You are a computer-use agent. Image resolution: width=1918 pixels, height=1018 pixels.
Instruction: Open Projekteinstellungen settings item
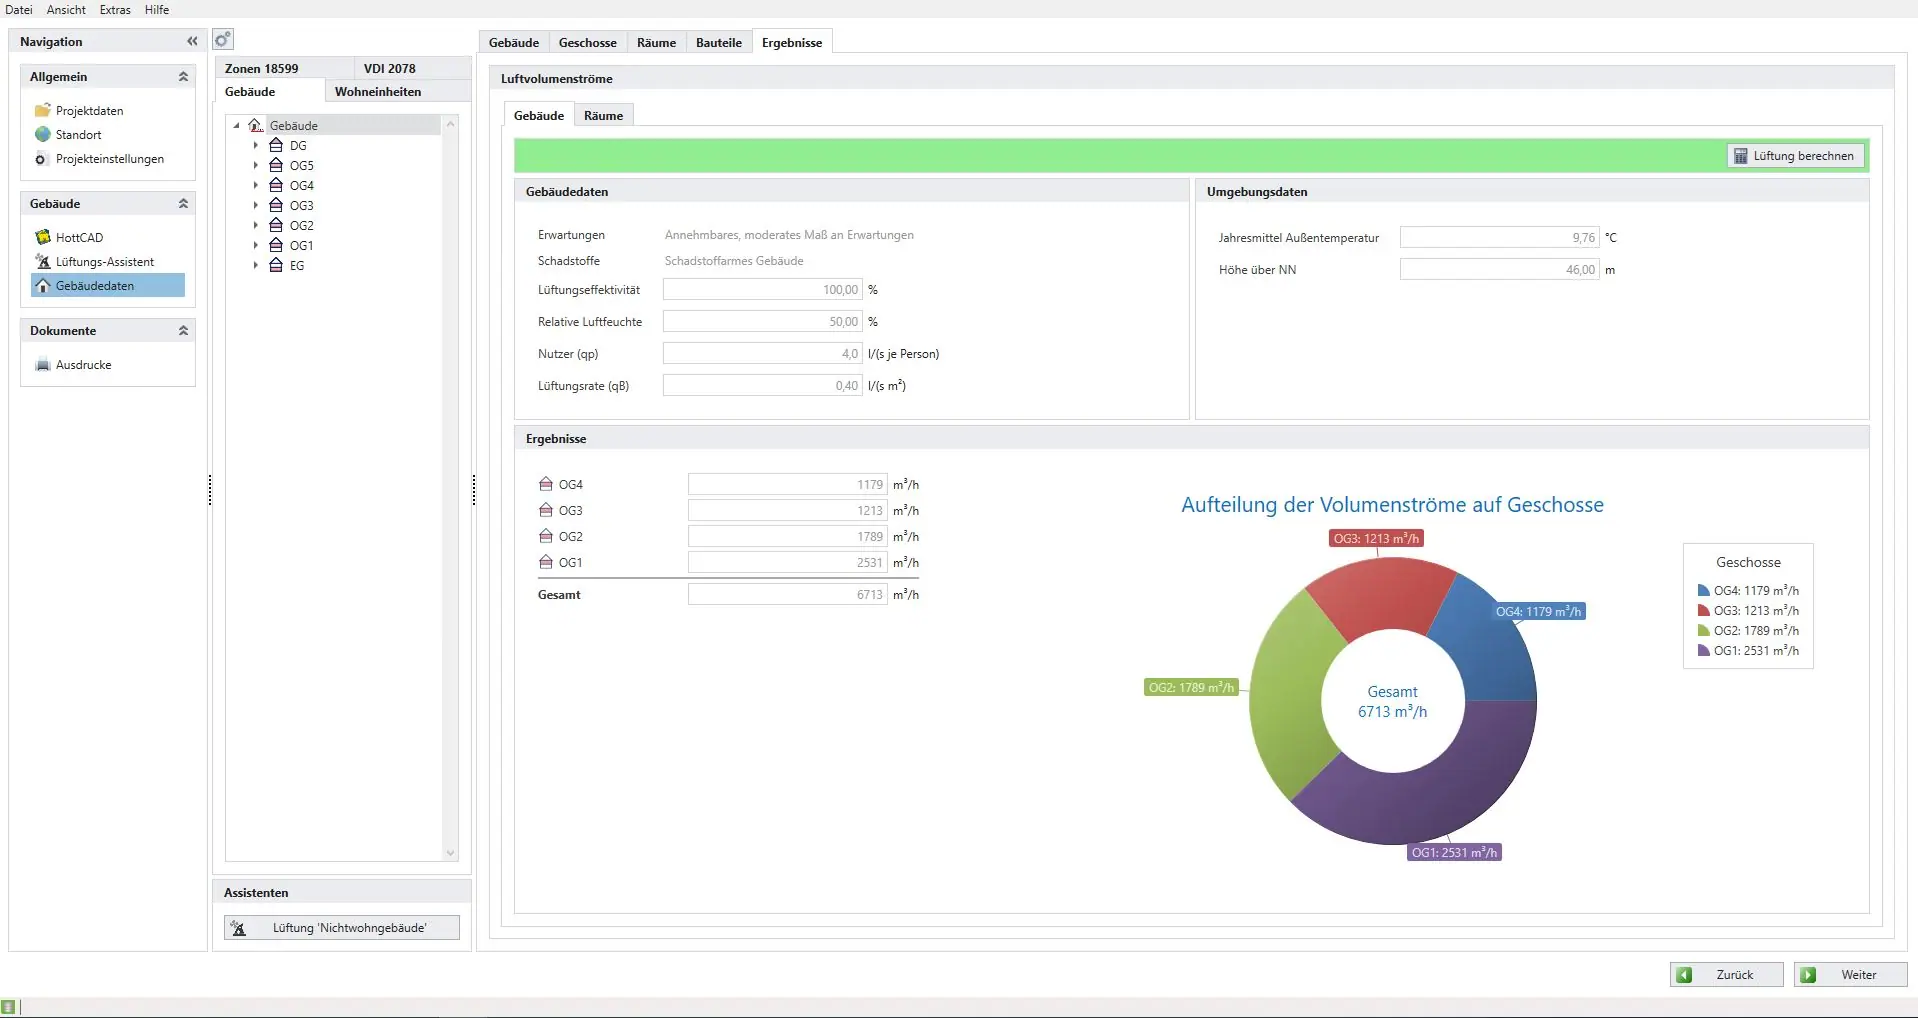pyautogui.click(x=109, y=159)
